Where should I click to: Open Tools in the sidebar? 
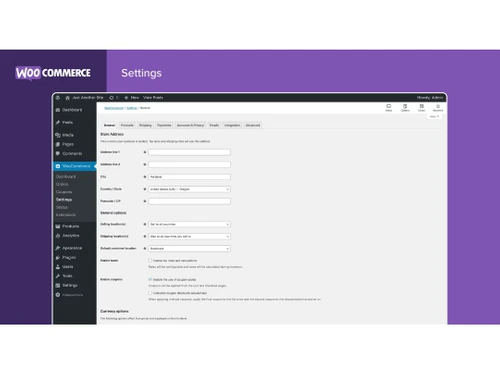64,276
